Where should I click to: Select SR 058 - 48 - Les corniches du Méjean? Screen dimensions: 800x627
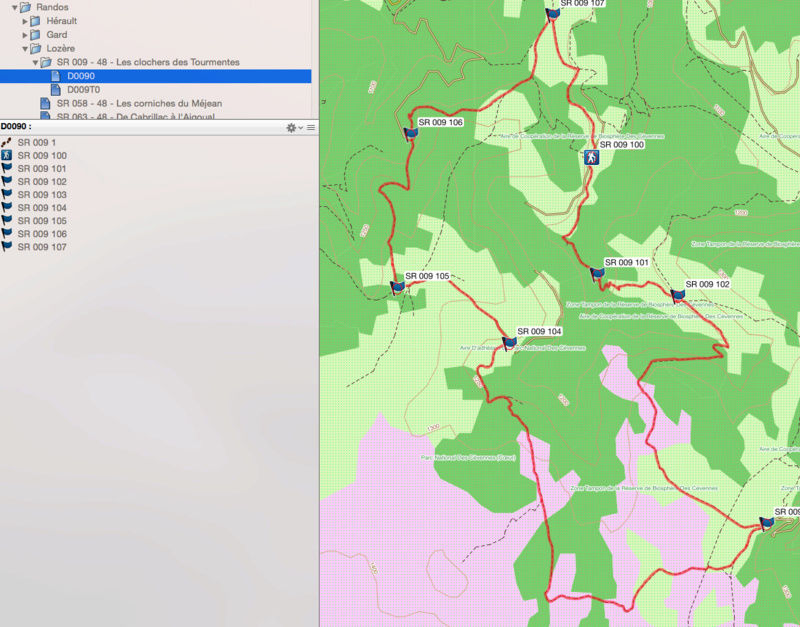click(x=139, y=104)
